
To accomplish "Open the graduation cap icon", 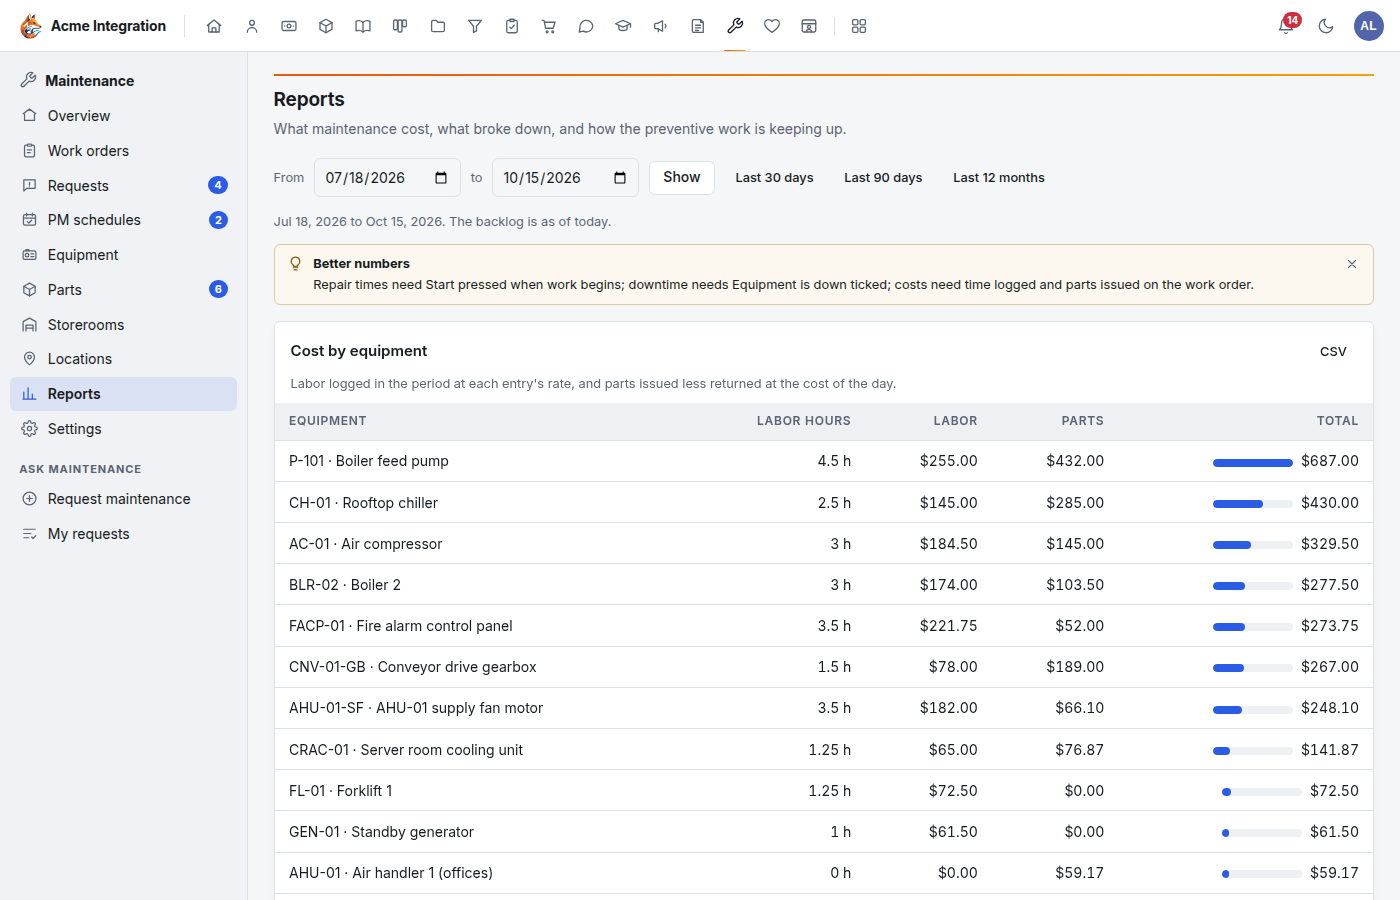I will (623, 26).
